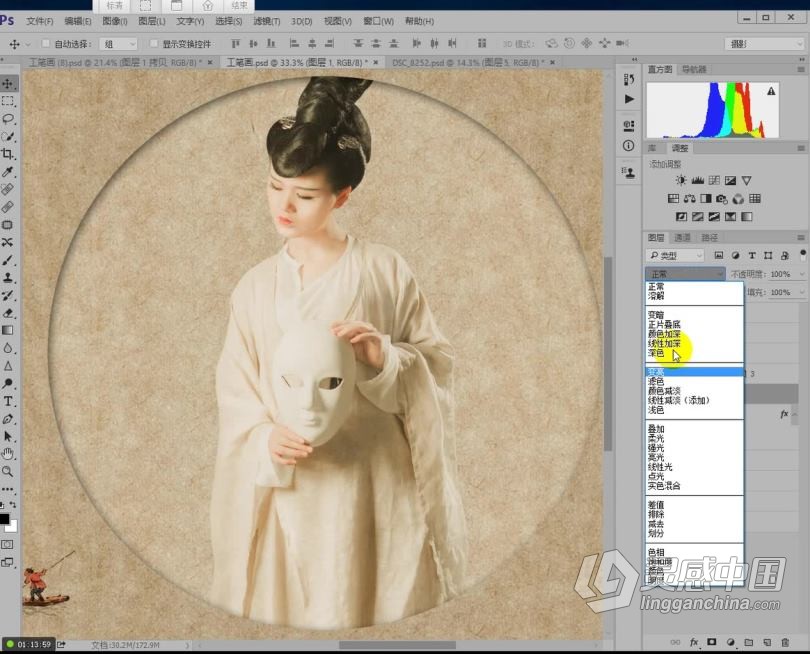The image size is (810, 654).
Task: Add a Levels adjustment
Action: [x=697, y=180]
